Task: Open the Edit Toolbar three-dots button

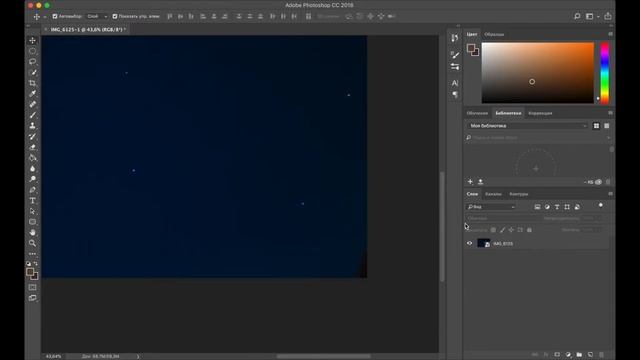Action: pos(32,253)
